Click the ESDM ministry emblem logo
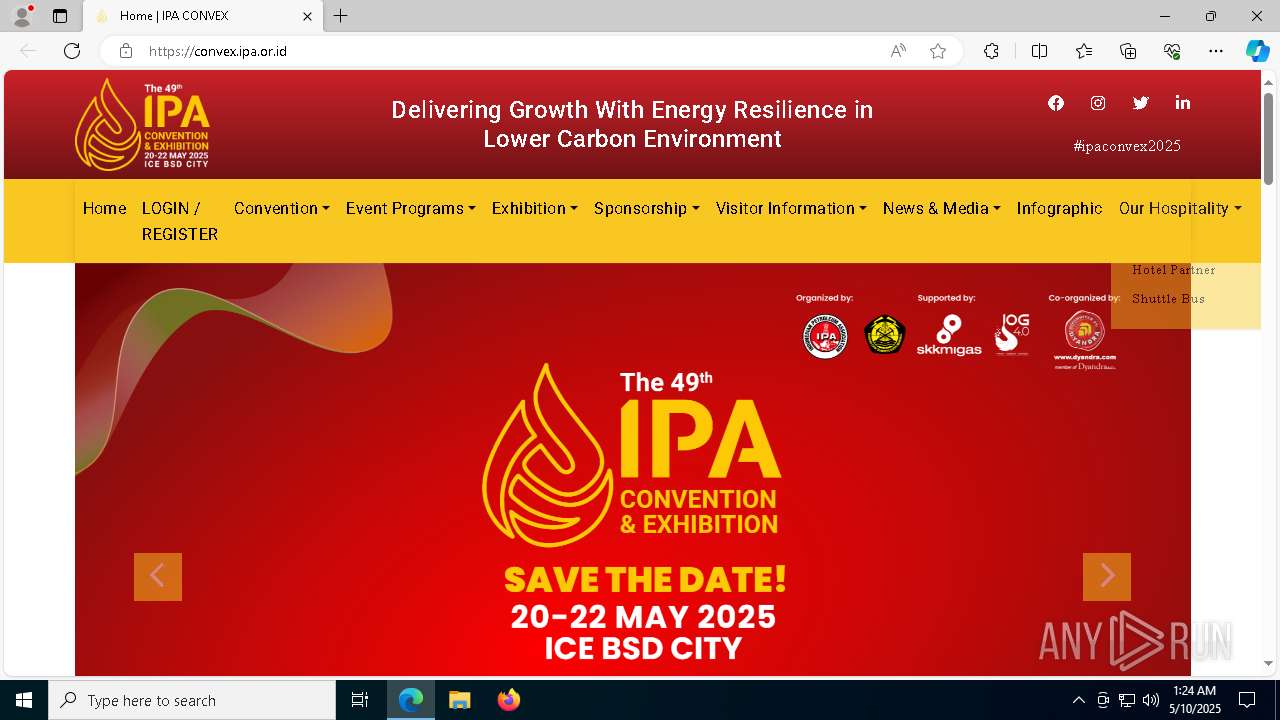 pos(885,335)
